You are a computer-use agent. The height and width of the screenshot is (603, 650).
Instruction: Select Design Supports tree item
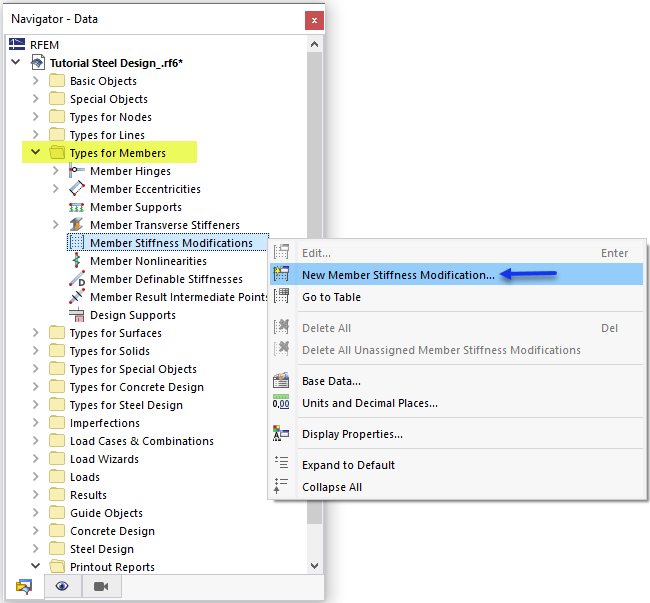click(x=133, y=315)
